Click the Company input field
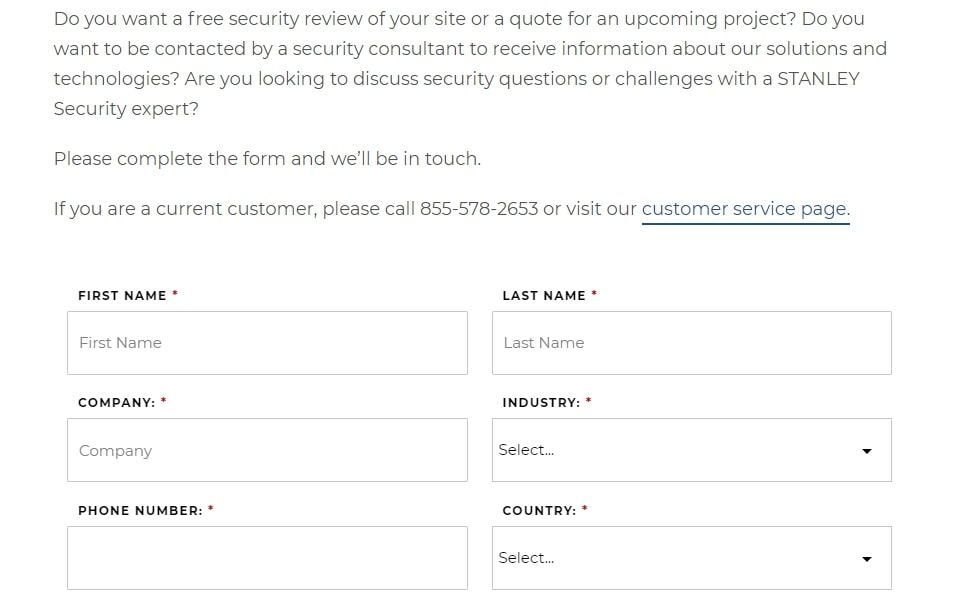 (267, 450)
